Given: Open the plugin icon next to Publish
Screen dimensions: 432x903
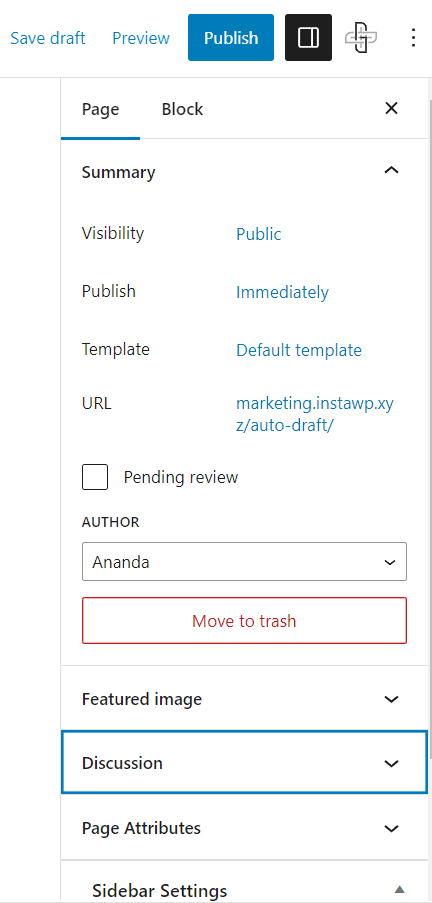Looking at the screenshot, I should coord(361,38).
